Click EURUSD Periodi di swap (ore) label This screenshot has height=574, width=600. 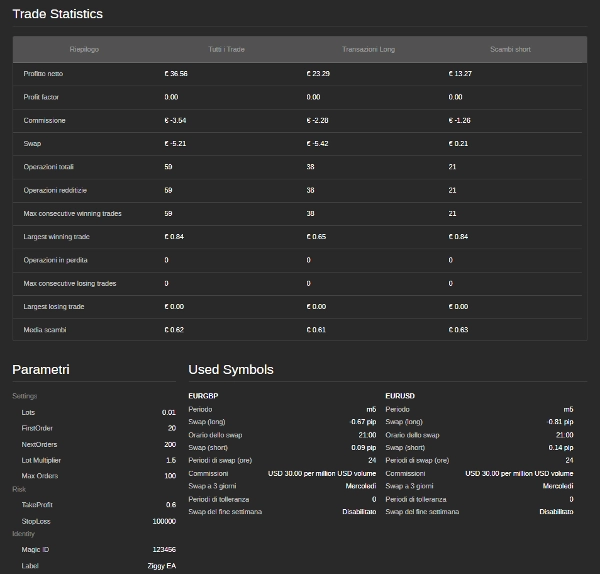417,461
